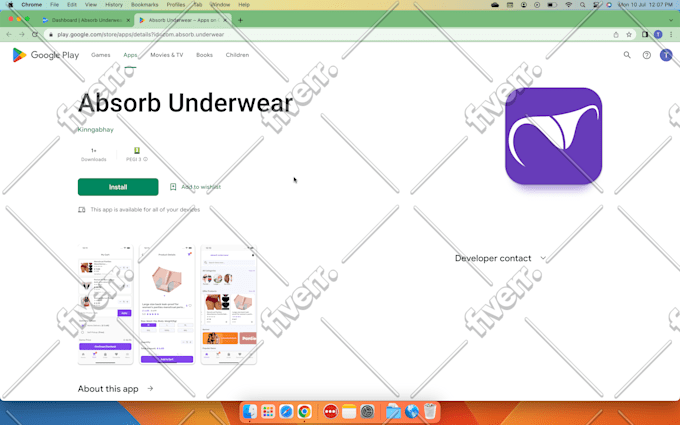Open Finder from the dock

tap(249, 411)
